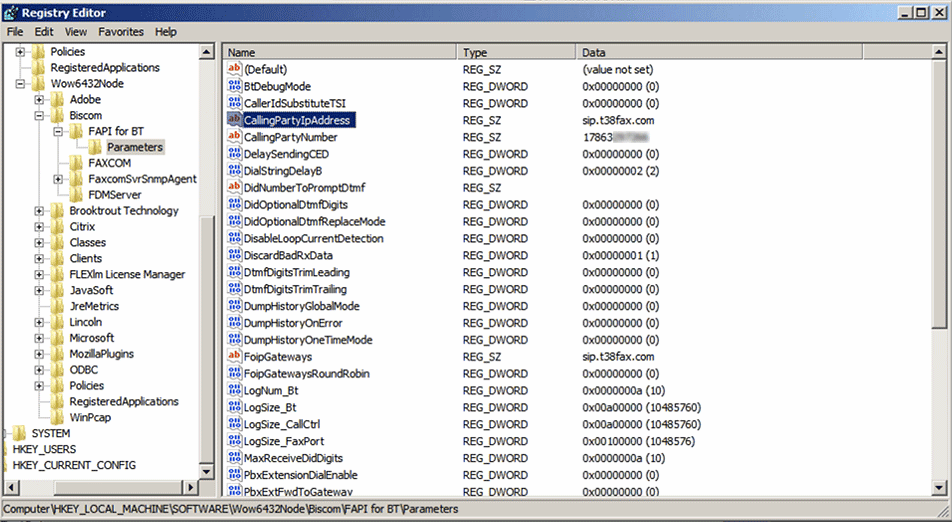Click the RegisteredApplications folder icon under WinPcap's sibling list

[x=57, y=401]
